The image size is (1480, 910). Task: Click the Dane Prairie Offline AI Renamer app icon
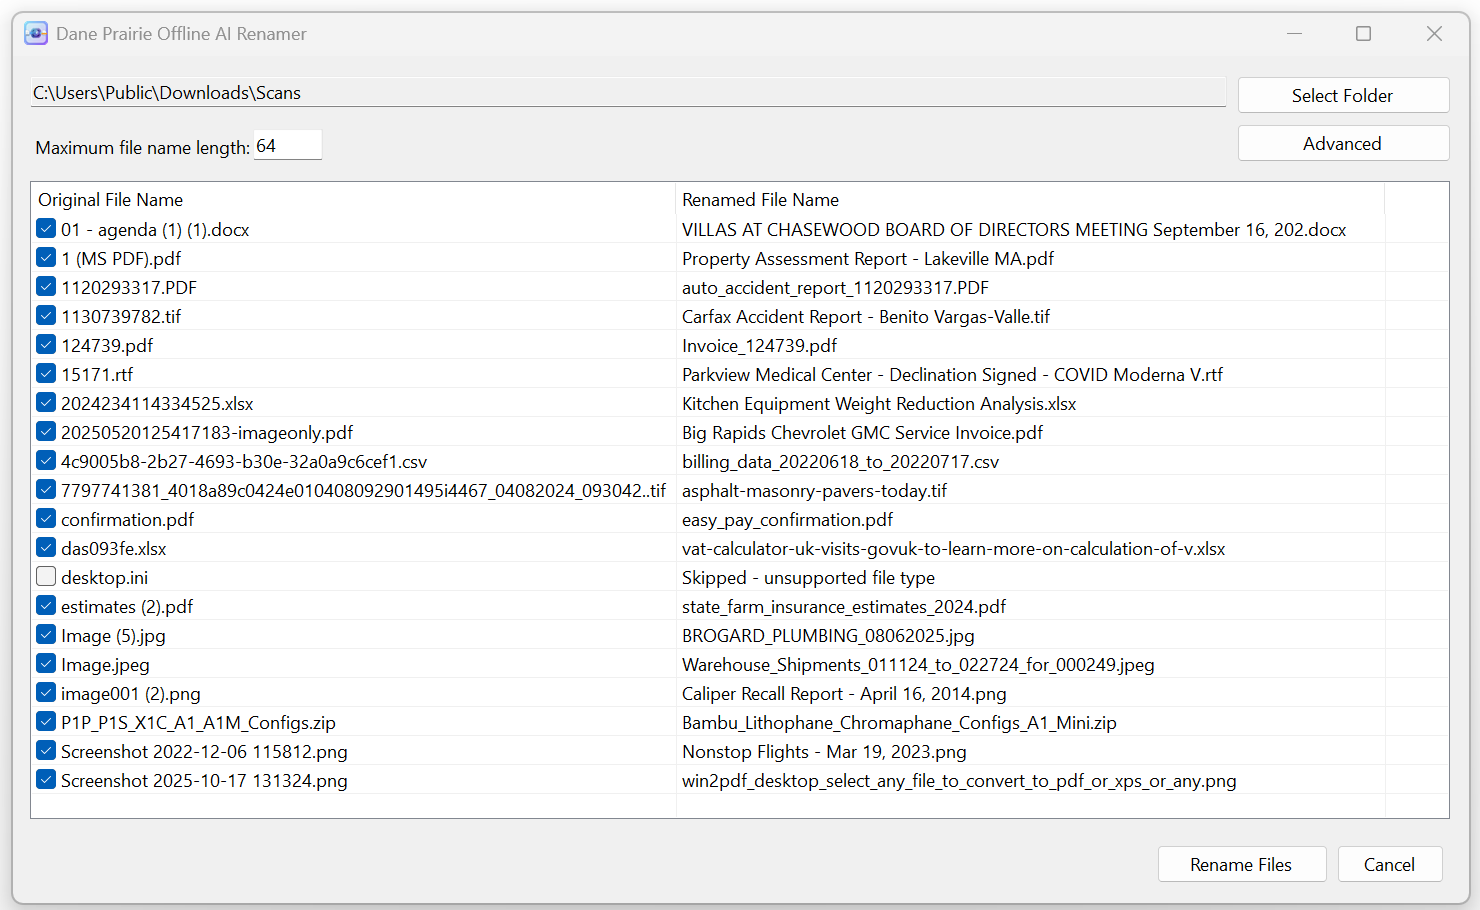(x=36, y=33)
